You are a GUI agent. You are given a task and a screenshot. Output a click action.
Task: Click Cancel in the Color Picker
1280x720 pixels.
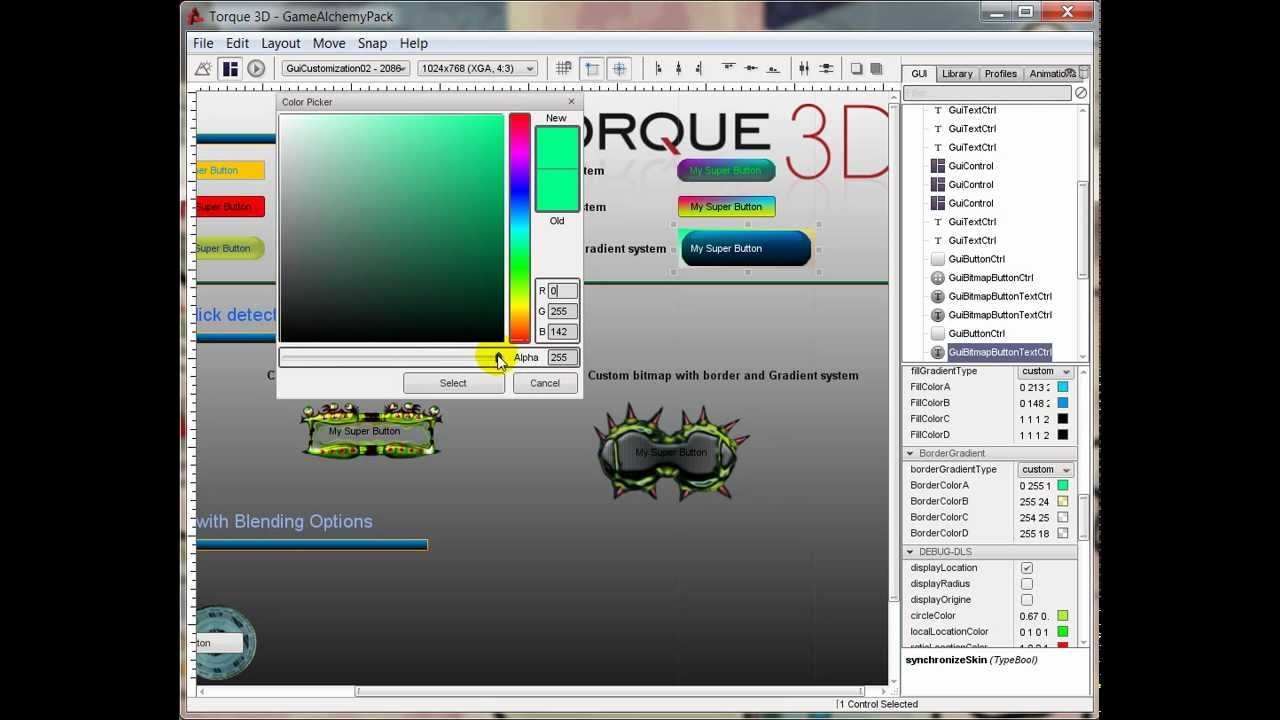point(545,383)
